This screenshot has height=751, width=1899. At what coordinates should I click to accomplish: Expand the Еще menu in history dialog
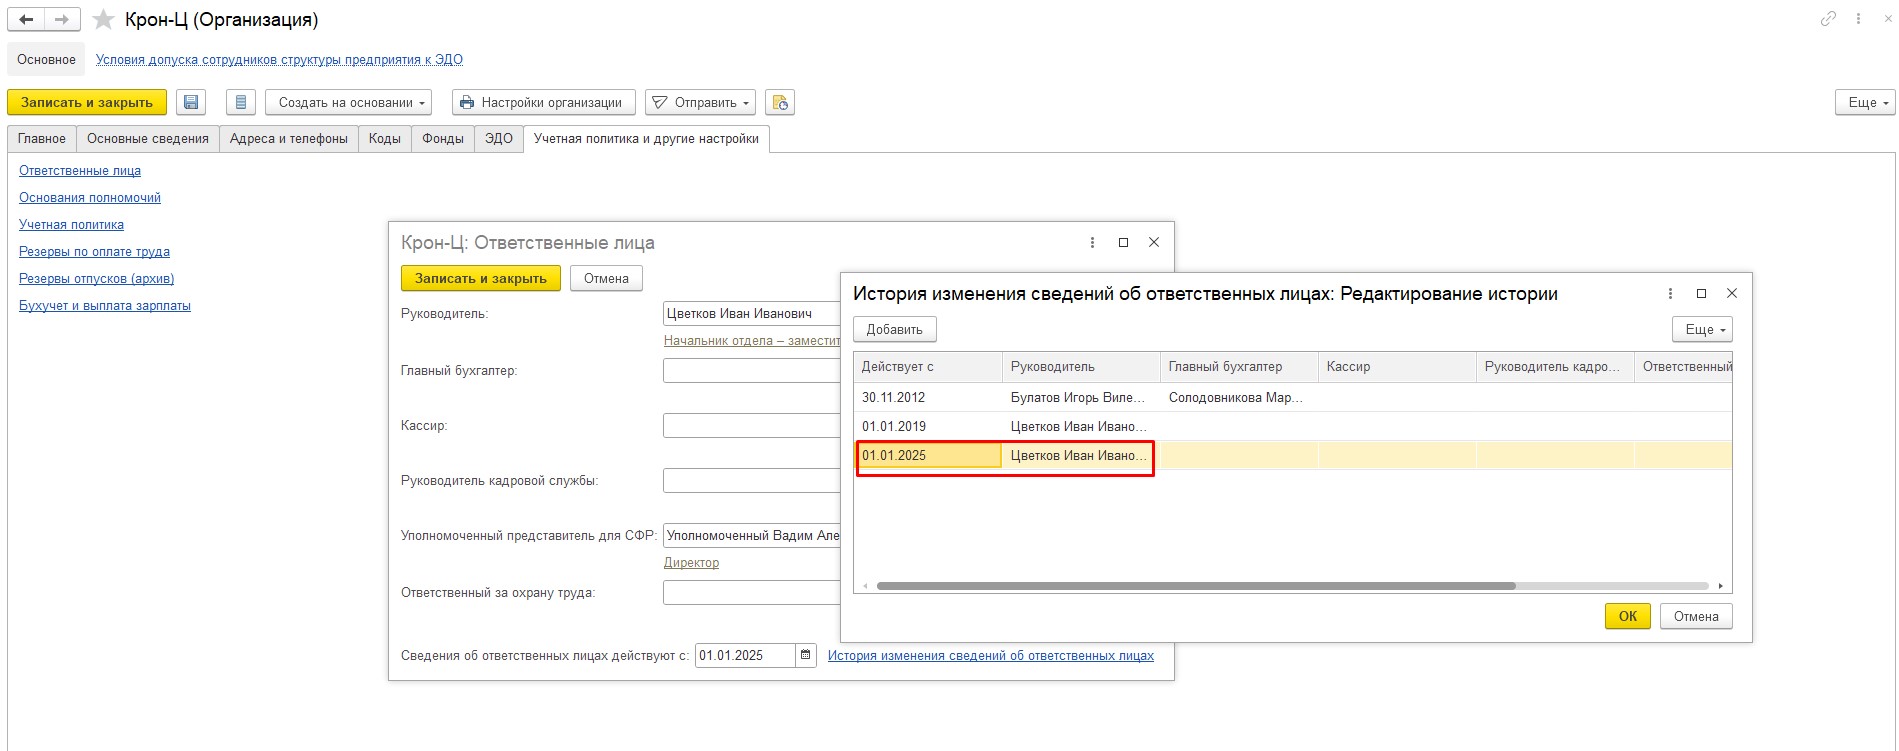(x=1701, y=329)
